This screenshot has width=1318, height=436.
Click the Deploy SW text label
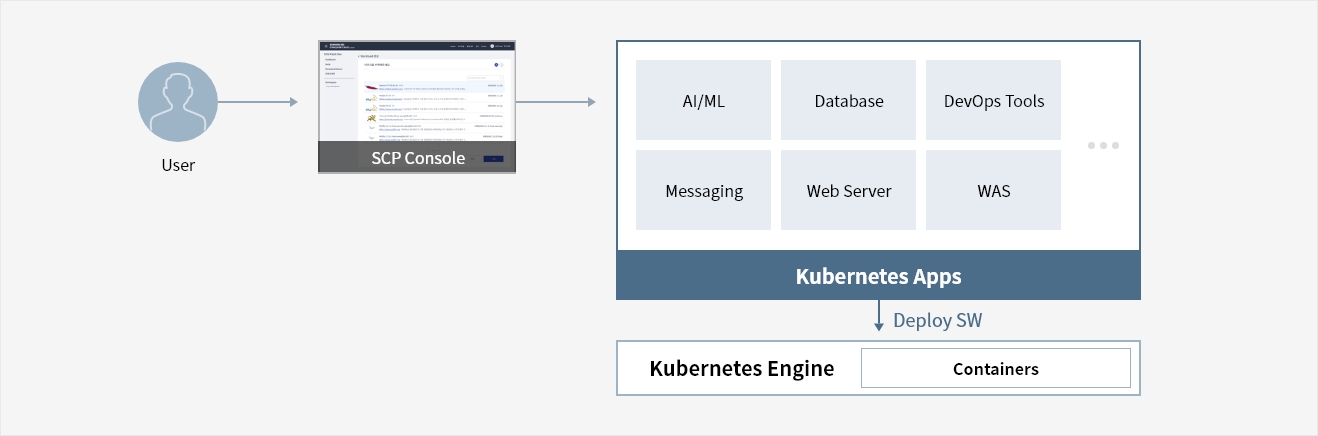[x=938, y=320]
